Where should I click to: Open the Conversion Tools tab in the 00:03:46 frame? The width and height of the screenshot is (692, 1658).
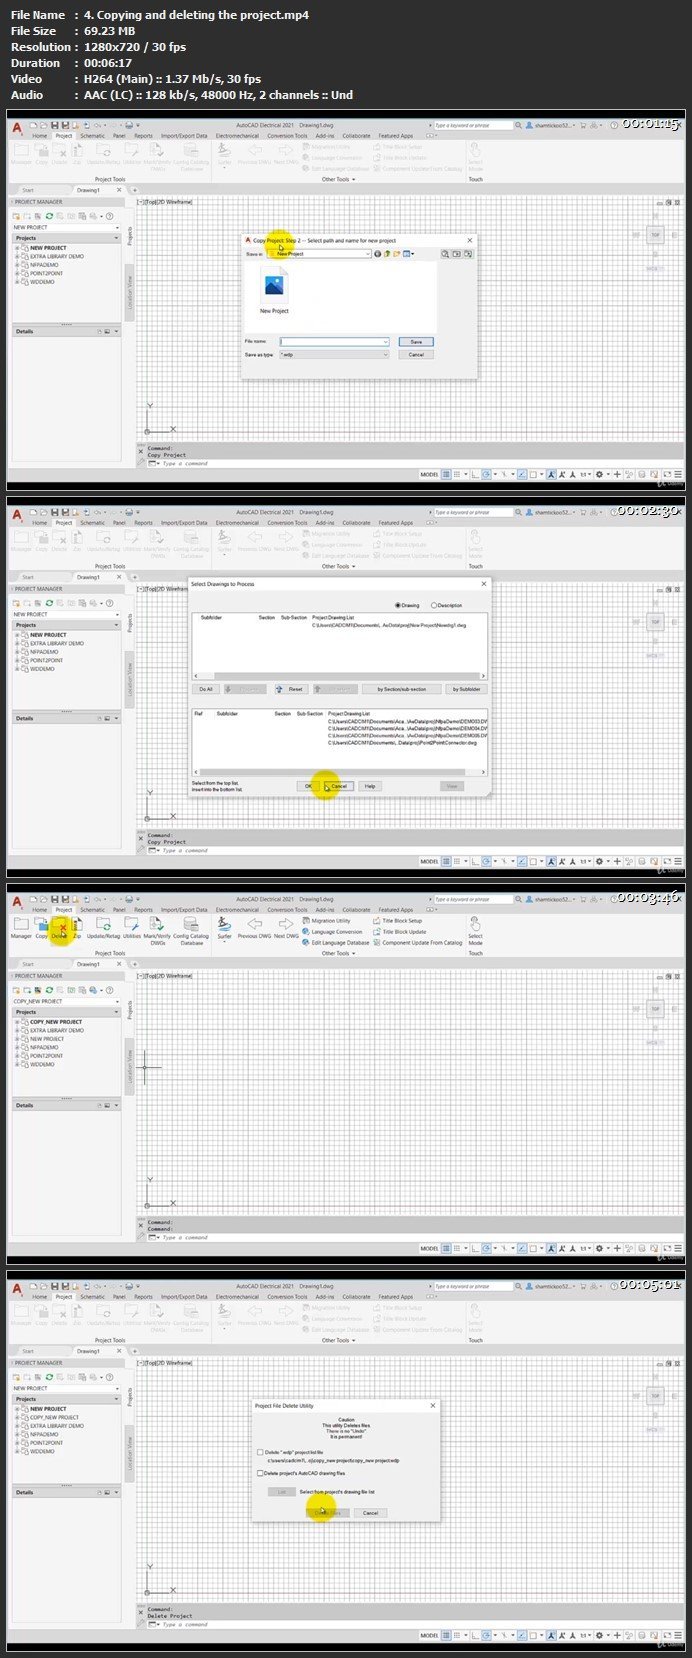click(287, 910)
